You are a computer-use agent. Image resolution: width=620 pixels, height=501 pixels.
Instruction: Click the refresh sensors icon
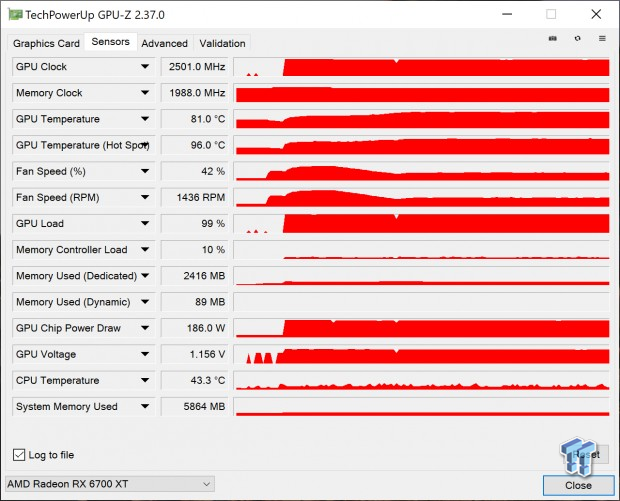coord(578,38)
